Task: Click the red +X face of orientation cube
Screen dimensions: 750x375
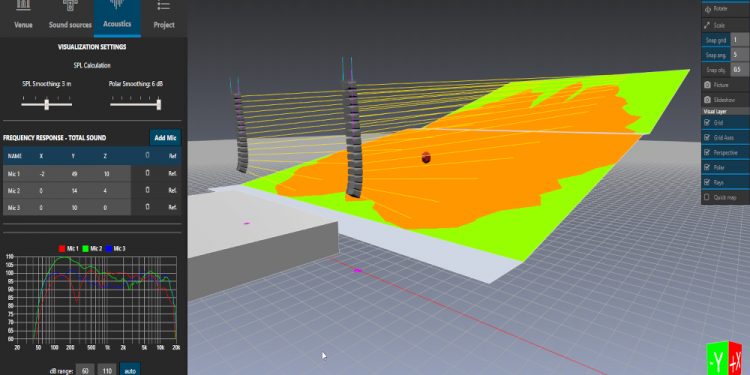Action: pos(736,359)
